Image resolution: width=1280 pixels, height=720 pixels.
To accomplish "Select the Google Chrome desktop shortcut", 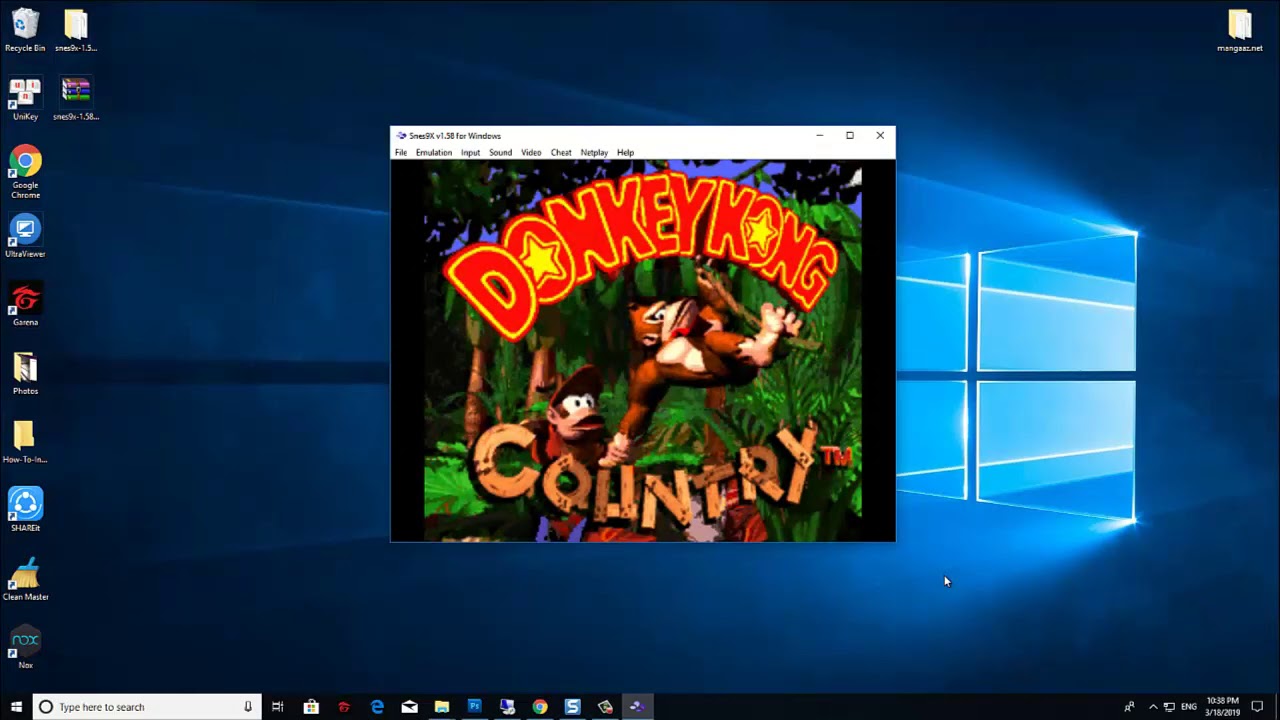I will click(25, 172).
